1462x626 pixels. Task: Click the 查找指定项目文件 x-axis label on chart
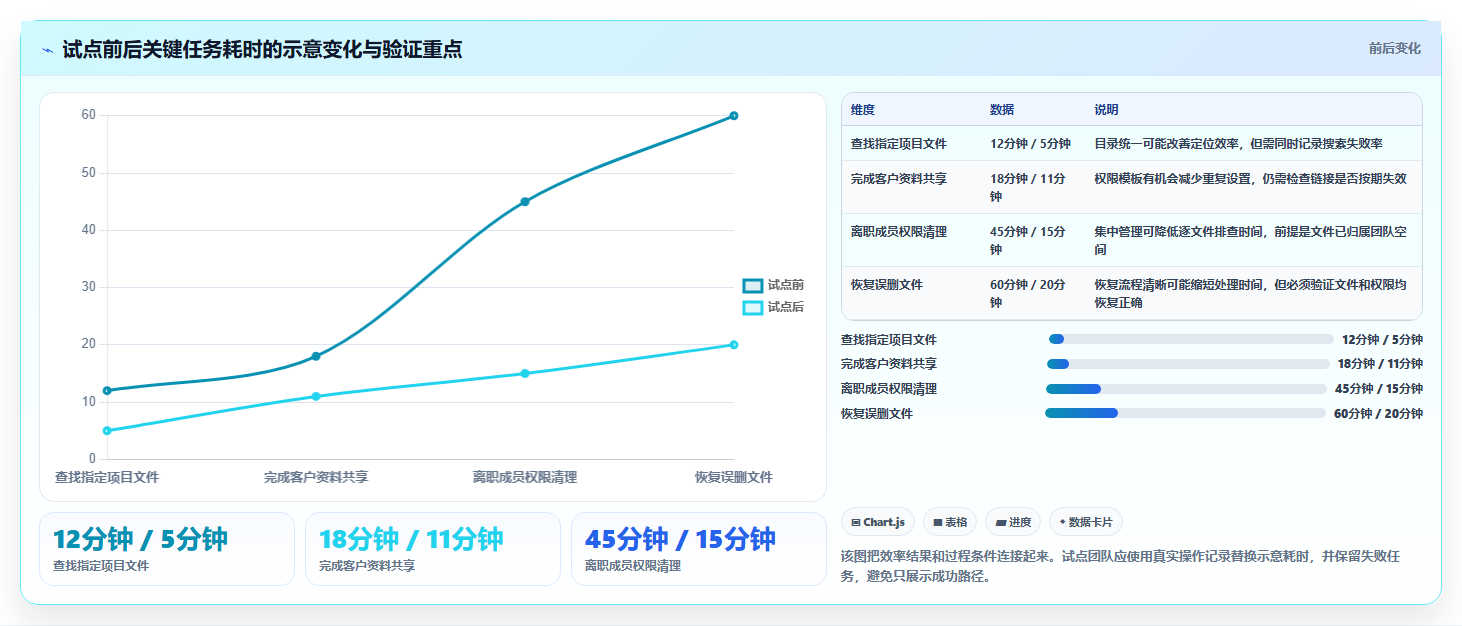107,478
